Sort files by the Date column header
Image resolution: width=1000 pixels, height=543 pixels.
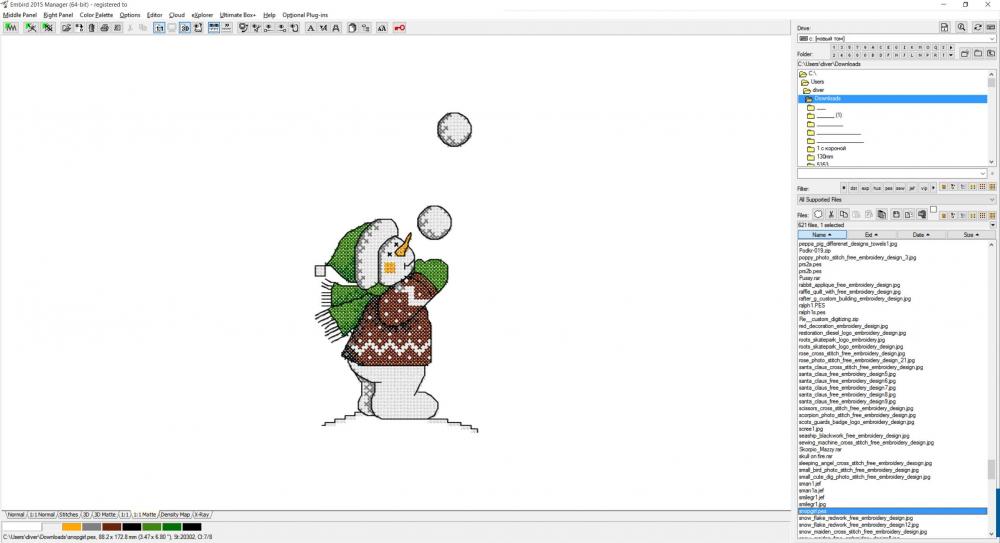pos(920,235)
